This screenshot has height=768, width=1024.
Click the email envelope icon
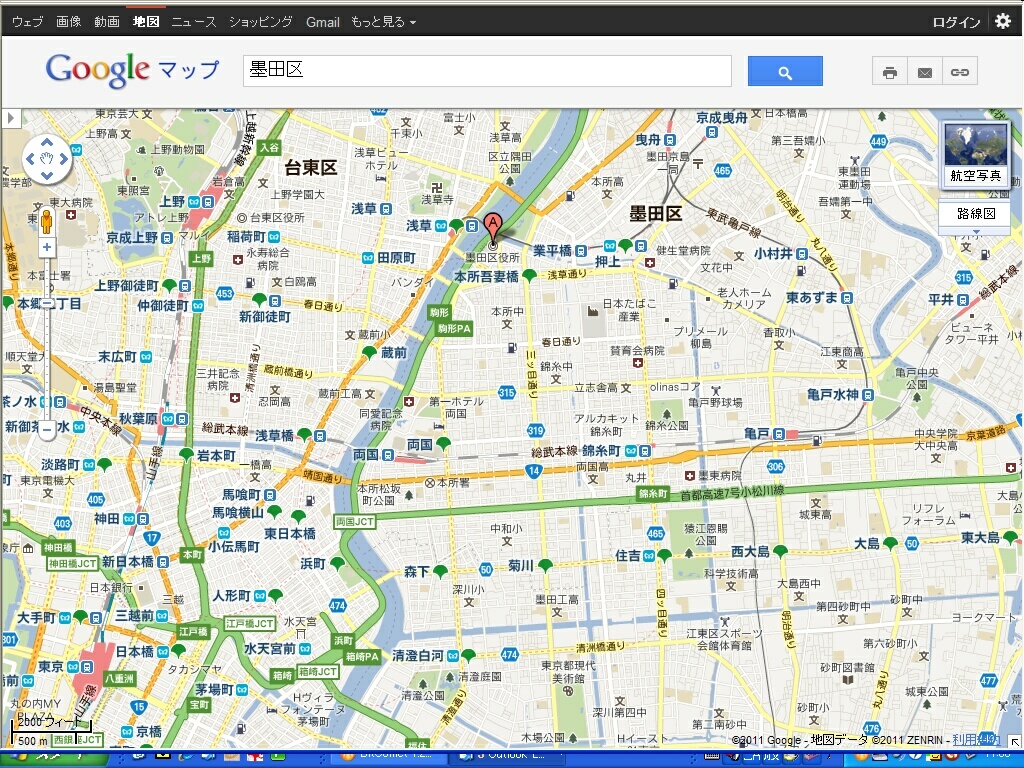(925, 72)
